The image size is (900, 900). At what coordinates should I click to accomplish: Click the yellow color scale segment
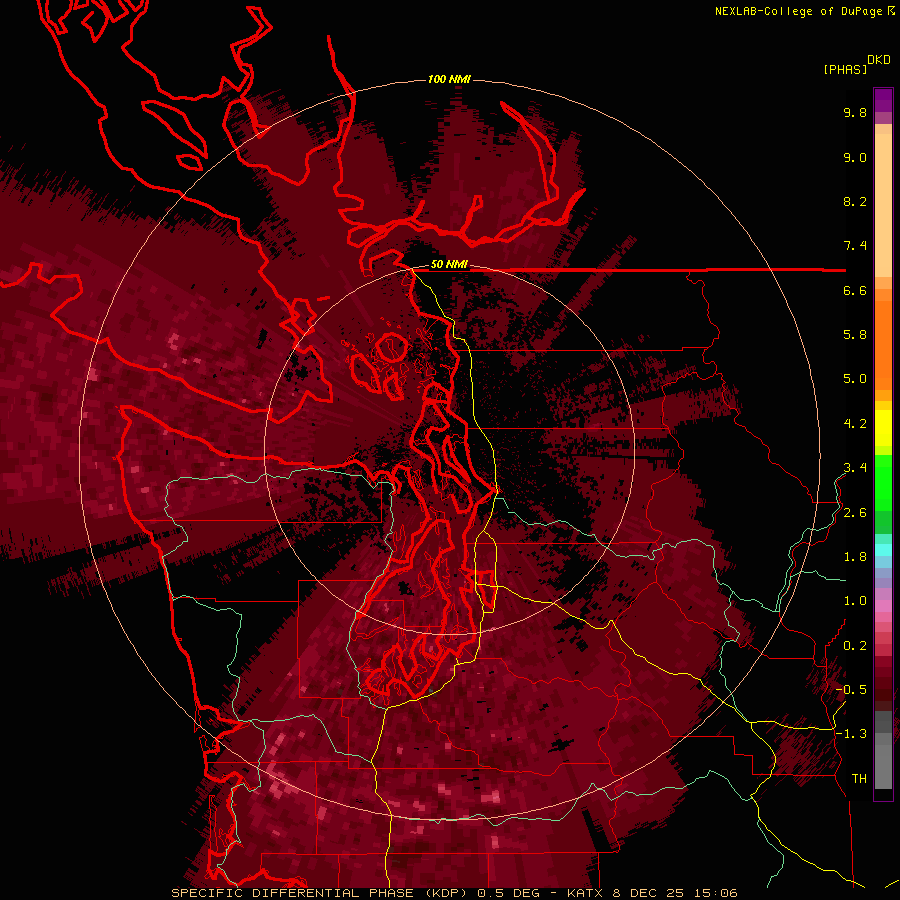883,428
